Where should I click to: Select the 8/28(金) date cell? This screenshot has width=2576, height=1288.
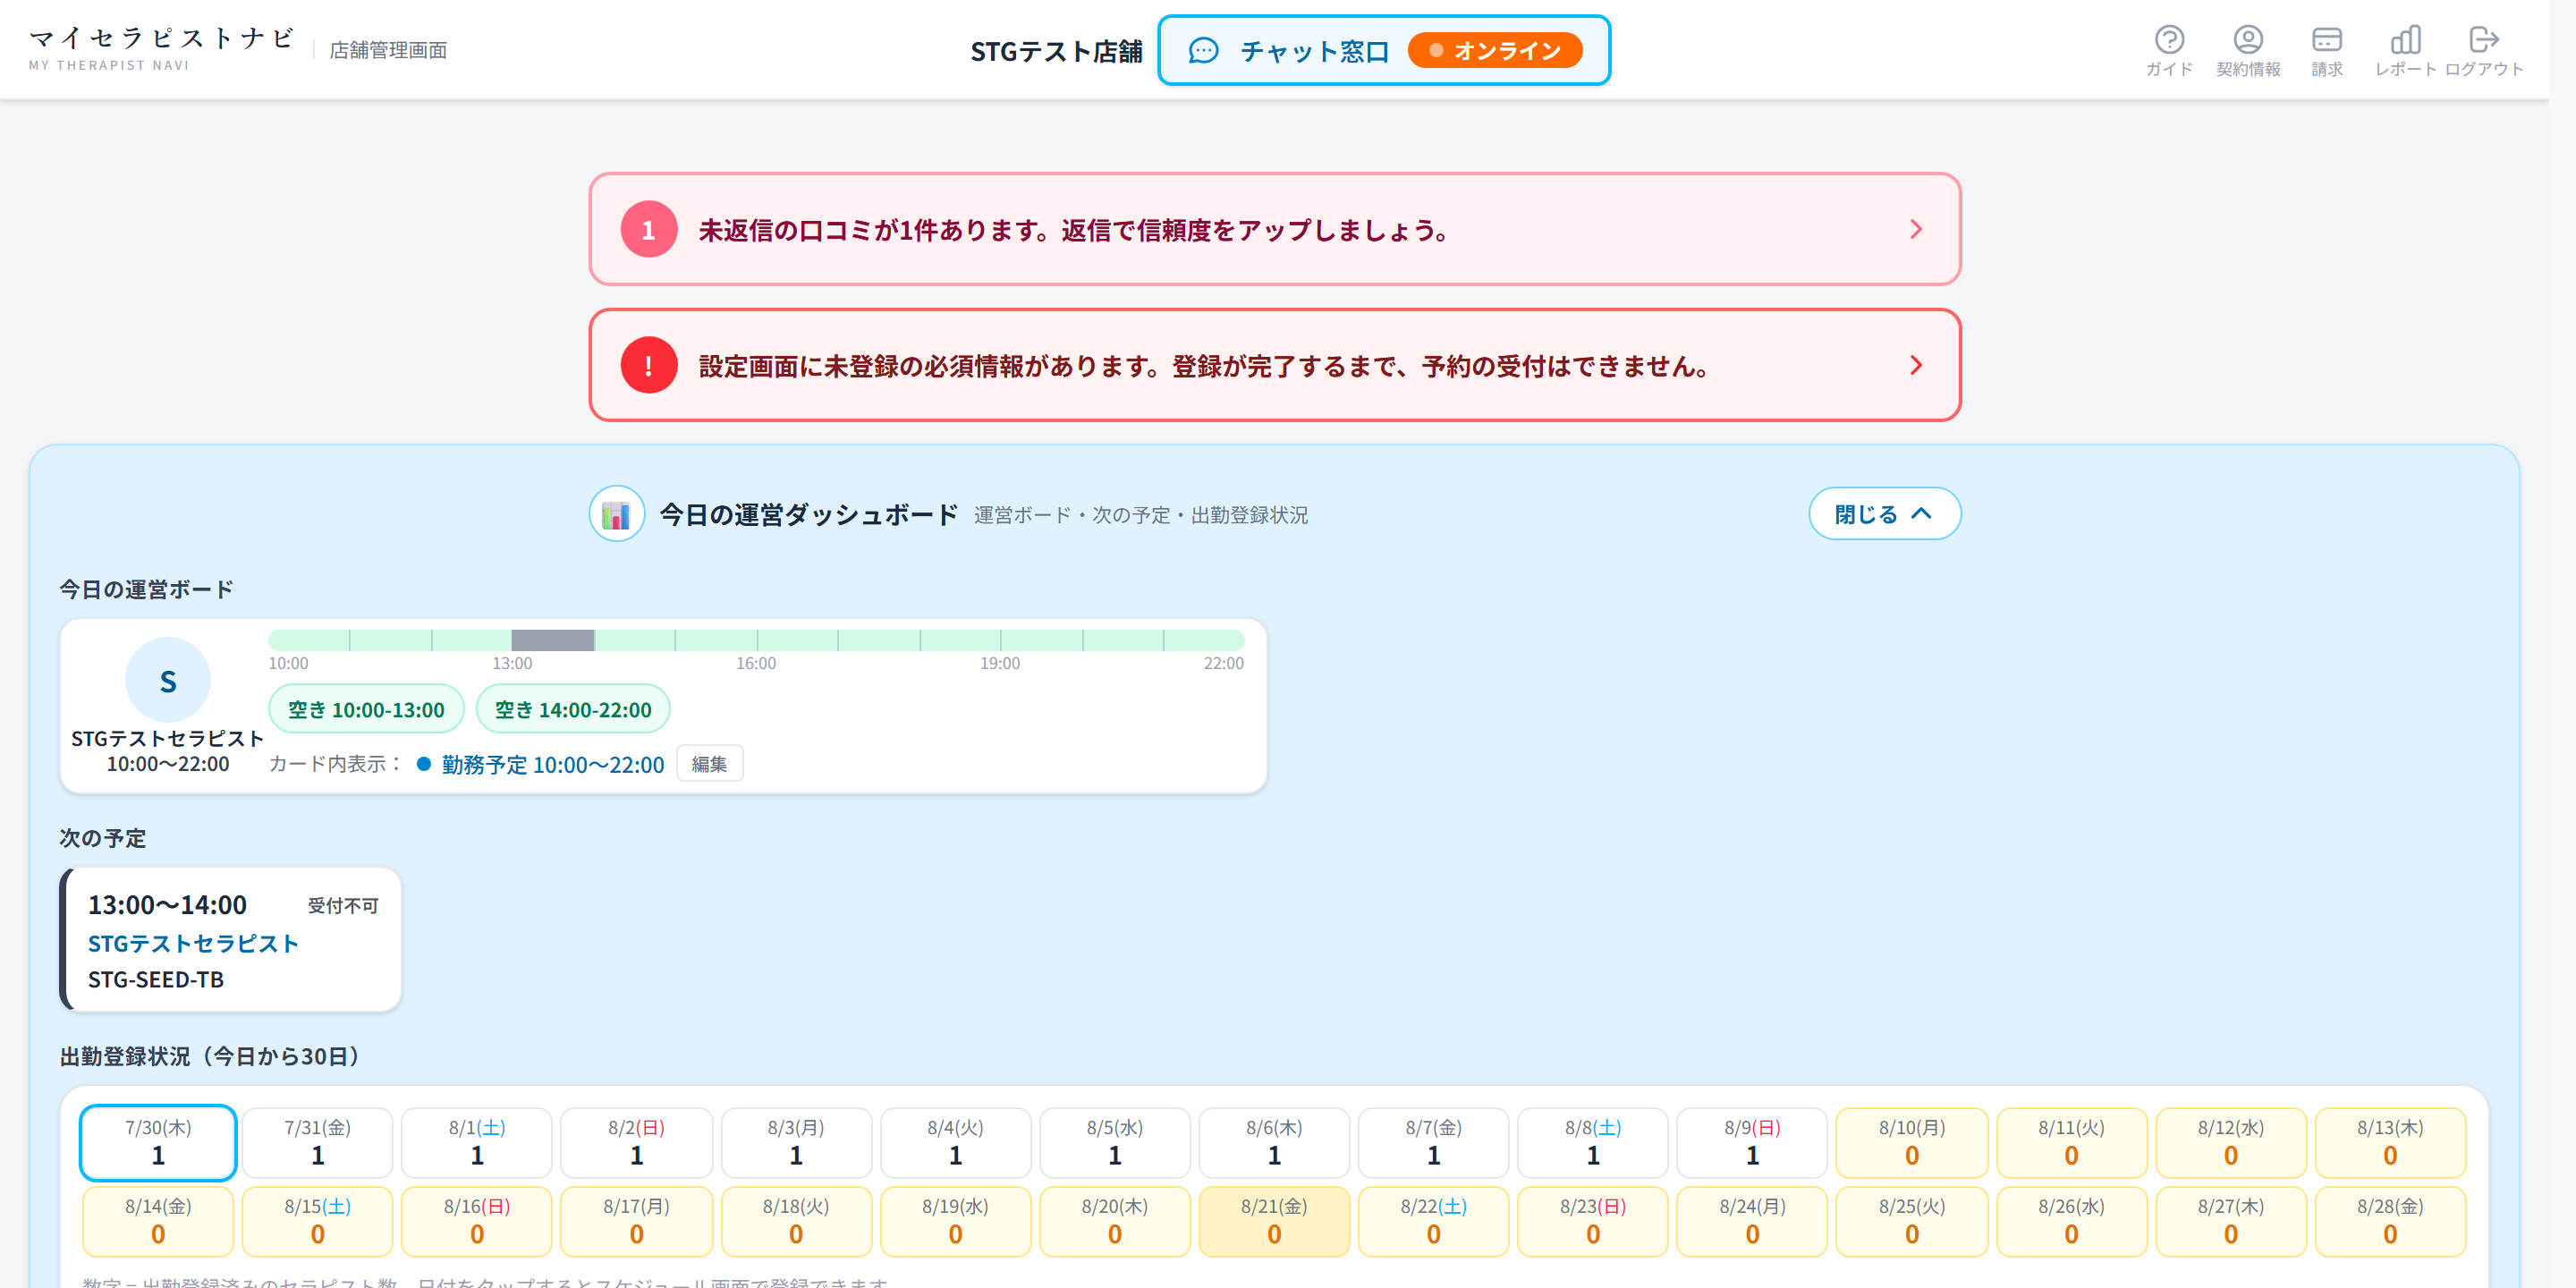(x=2390, y=1221)
